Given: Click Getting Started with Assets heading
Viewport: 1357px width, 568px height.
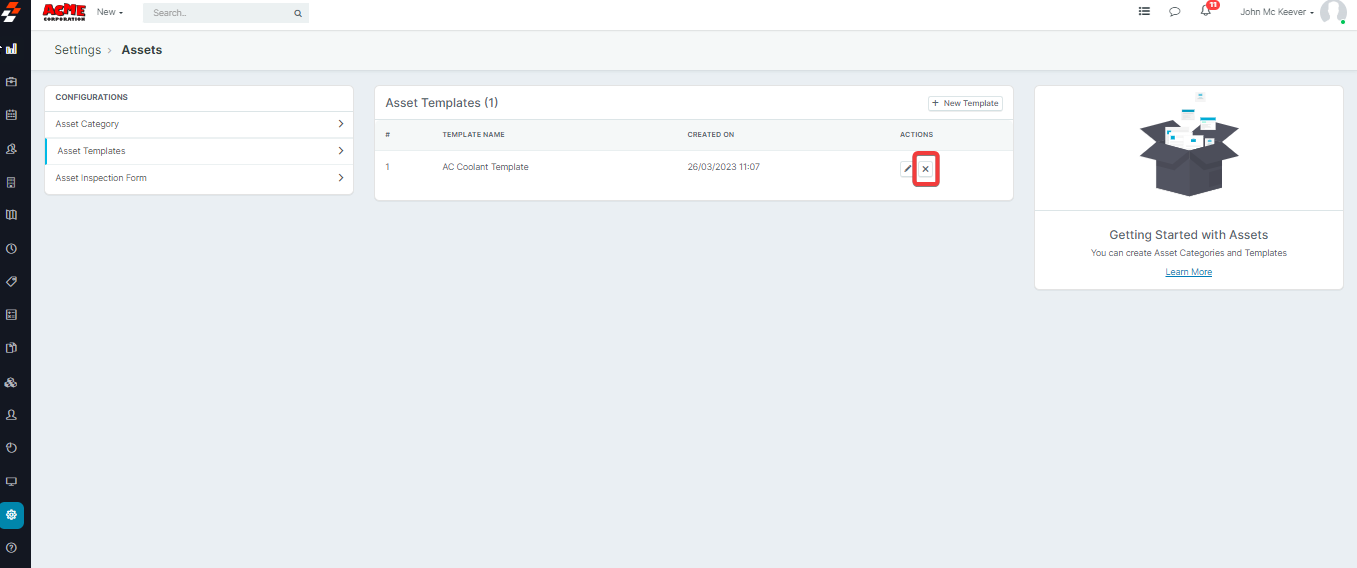Looking at the screenshot, I should (1188, 235).
